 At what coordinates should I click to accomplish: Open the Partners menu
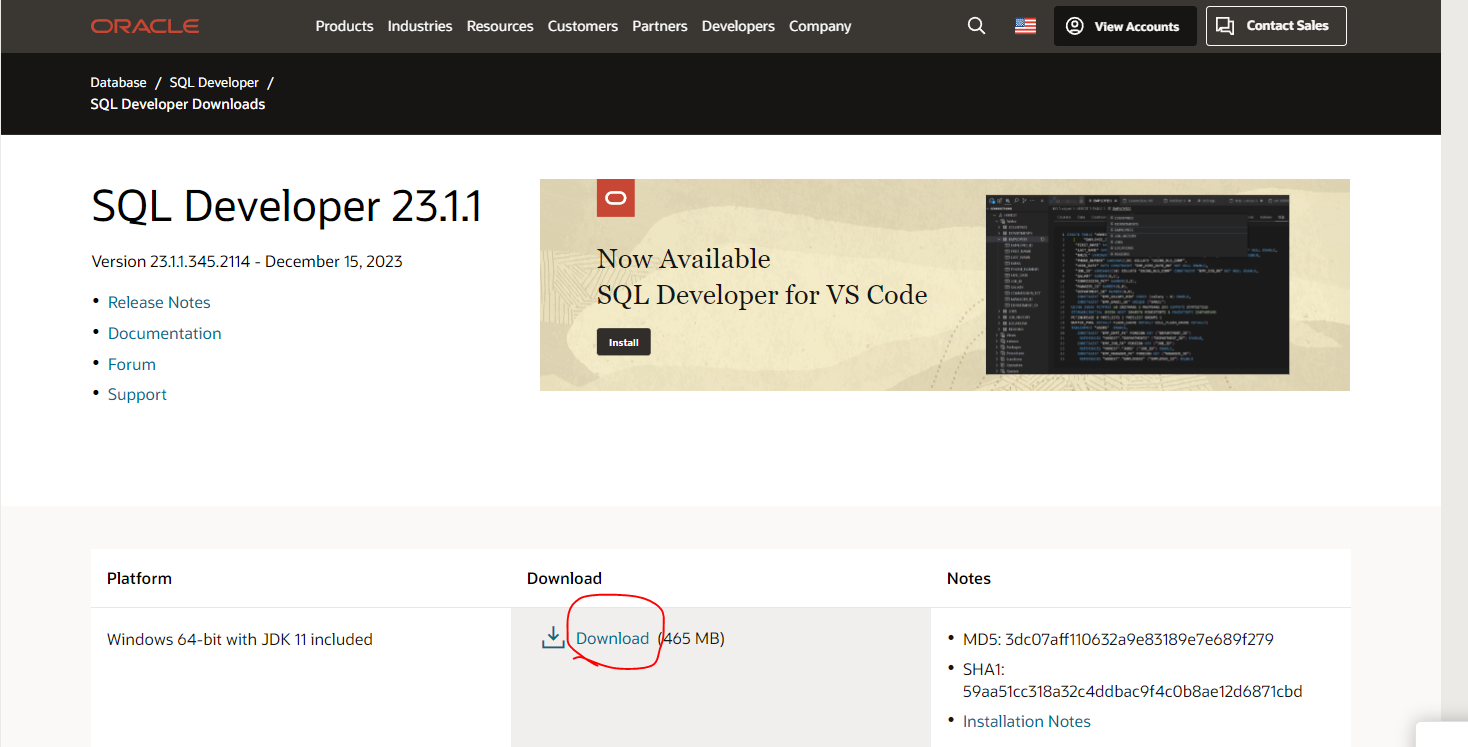pyautogui.click(x=660, y=26)
